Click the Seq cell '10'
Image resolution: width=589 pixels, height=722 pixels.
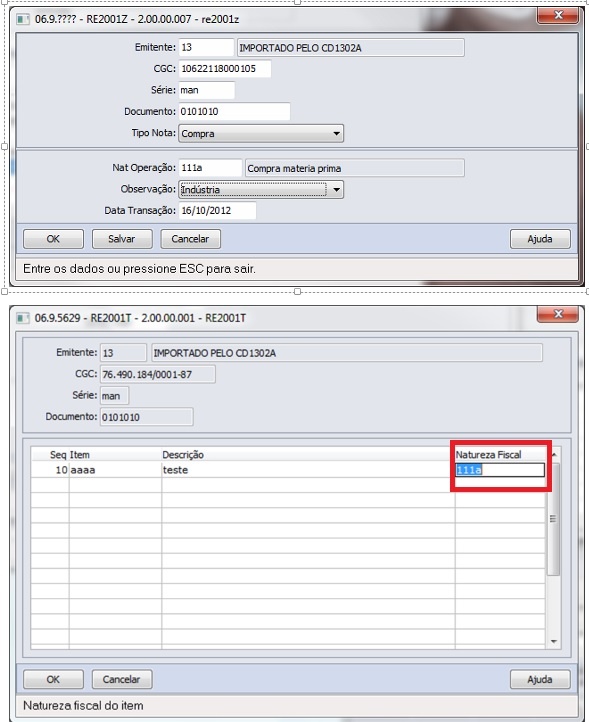point(50,470)
